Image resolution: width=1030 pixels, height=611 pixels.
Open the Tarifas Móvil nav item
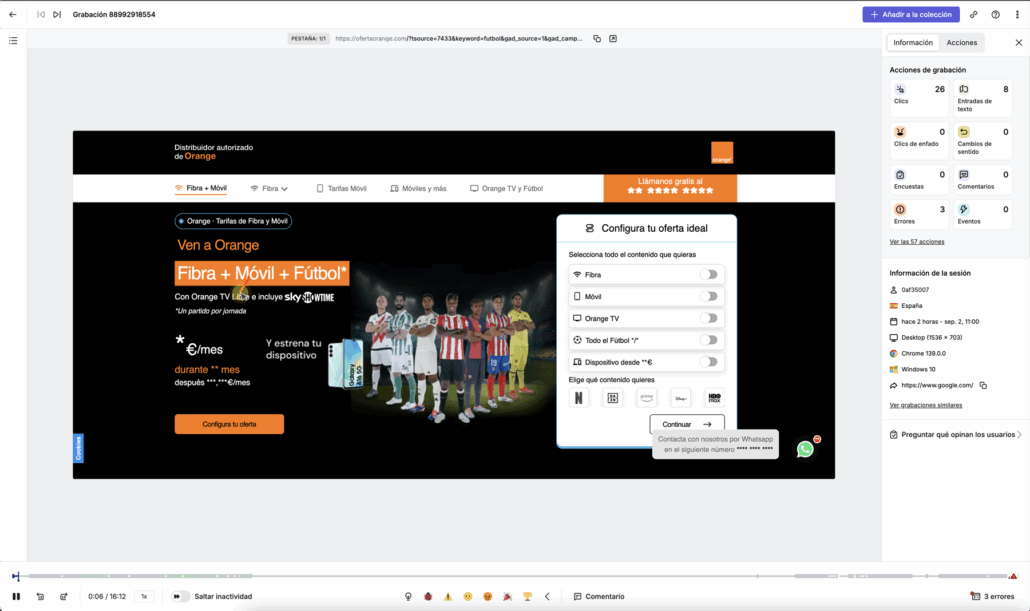pyautogui.click(x=341, y=189)
